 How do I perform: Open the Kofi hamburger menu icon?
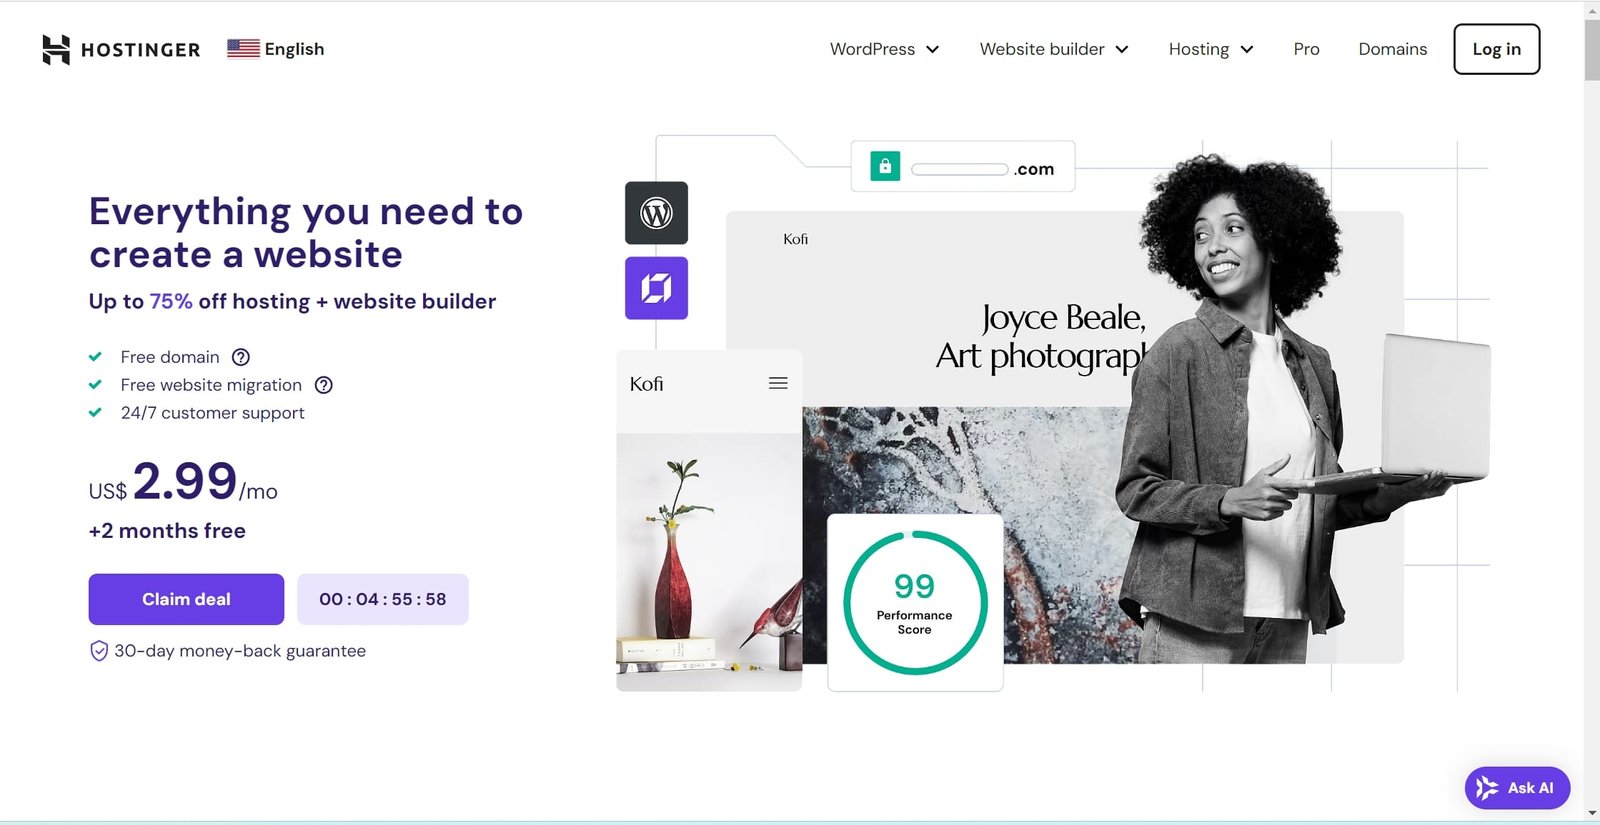[778, 383]
